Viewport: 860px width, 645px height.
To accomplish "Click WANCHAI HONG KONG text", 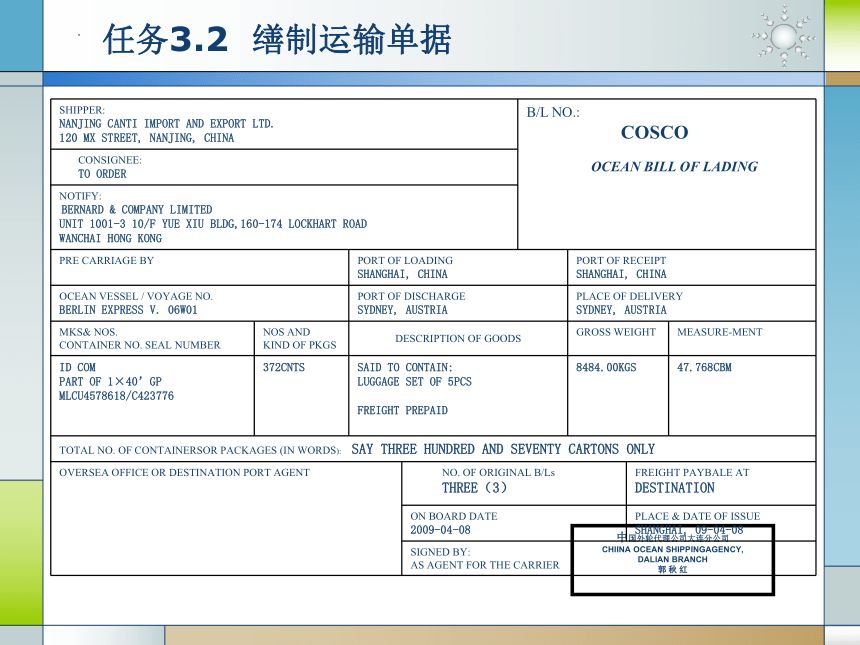I will 110,239.
